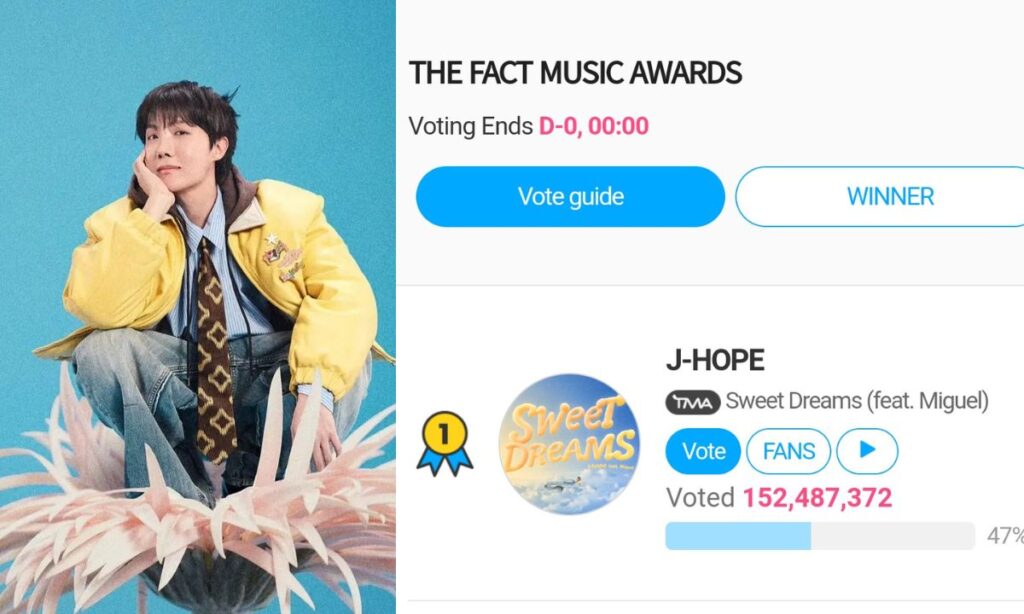Play the Sweet Dreams preview
1024x614 pixels.
(x=867, y=451)
